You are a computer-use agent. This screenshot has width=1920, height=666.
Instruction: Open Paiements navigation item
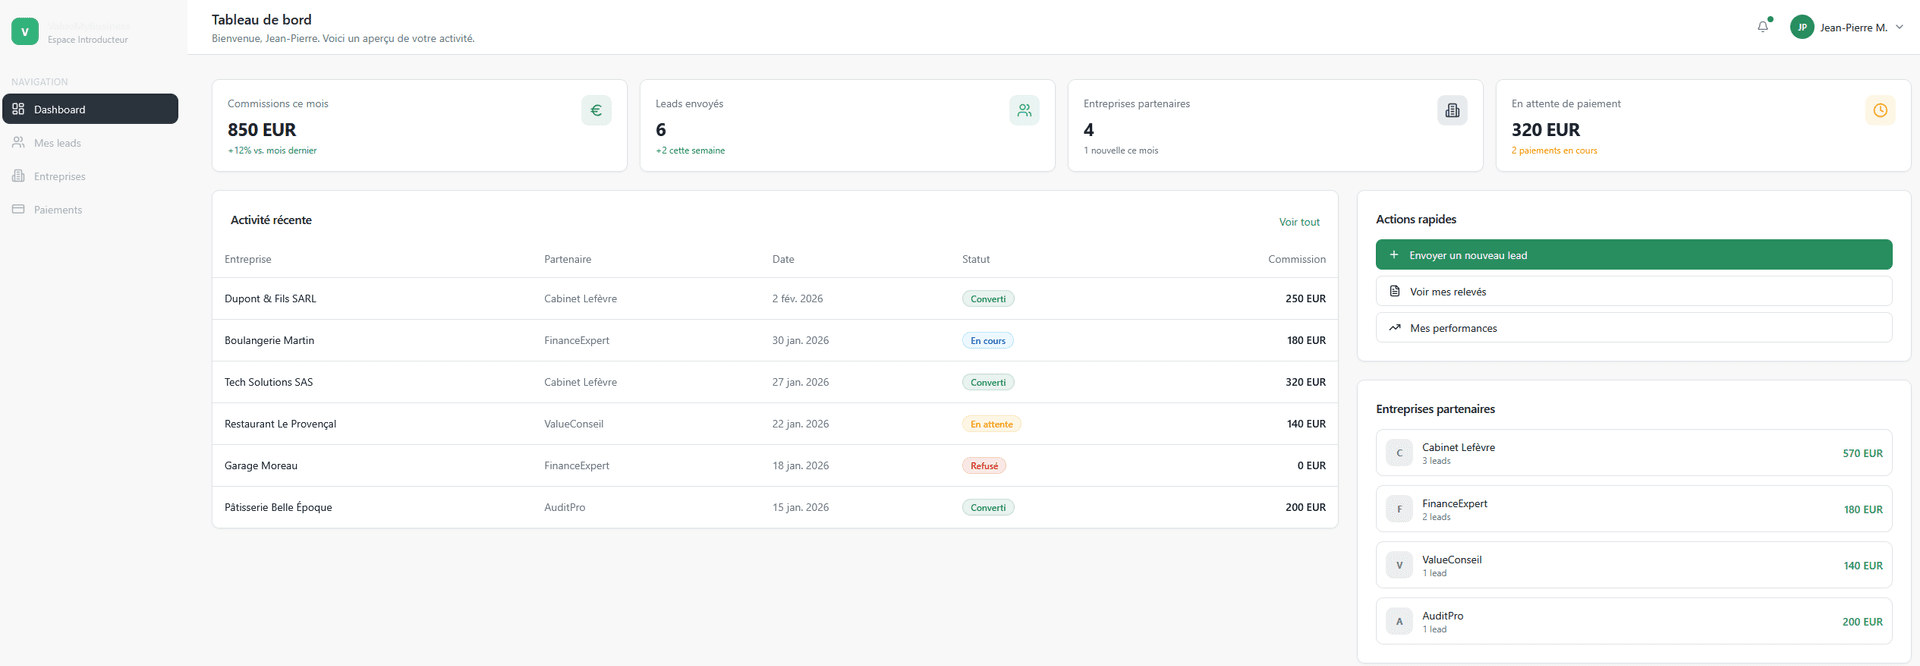tap(90, 209)
